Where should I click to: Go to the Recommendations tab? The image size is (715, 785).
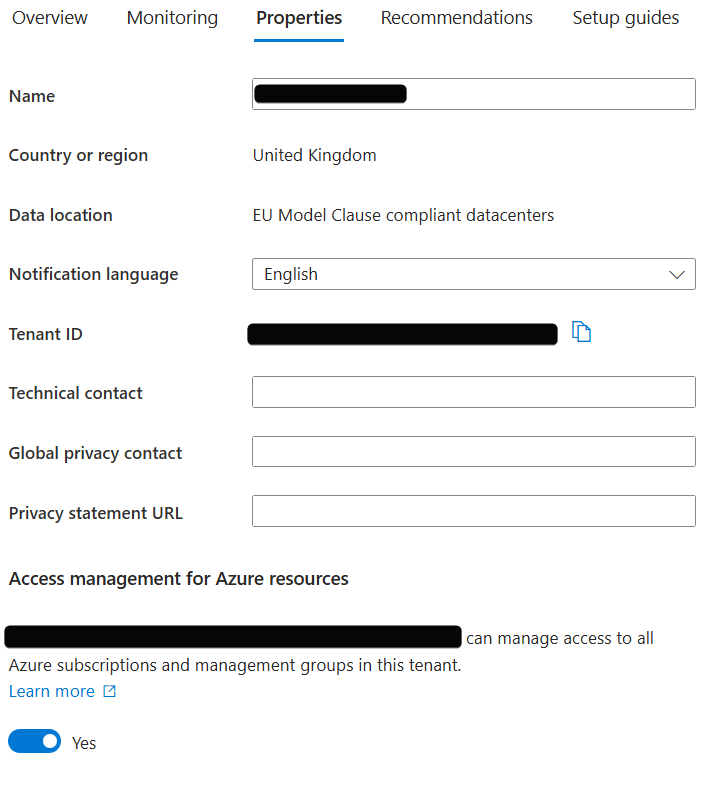[x=457, y=18]
